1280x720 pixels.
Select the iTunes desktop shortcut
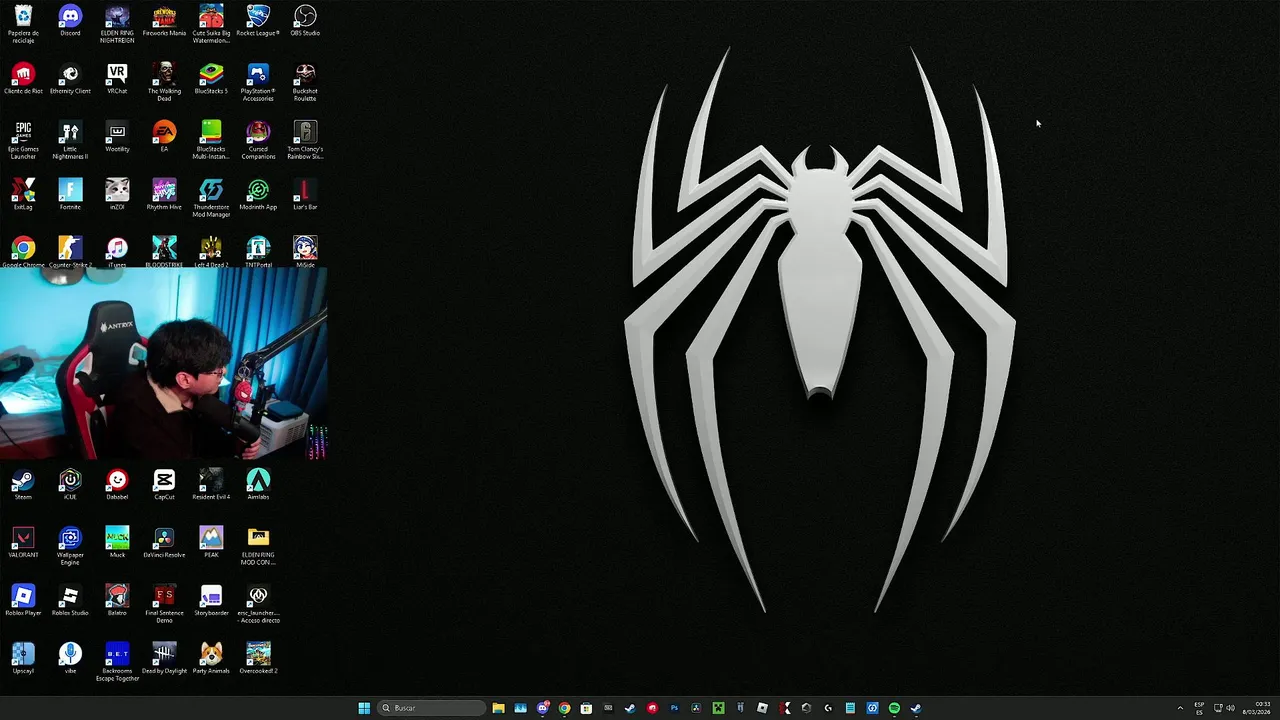pos(117,252)
